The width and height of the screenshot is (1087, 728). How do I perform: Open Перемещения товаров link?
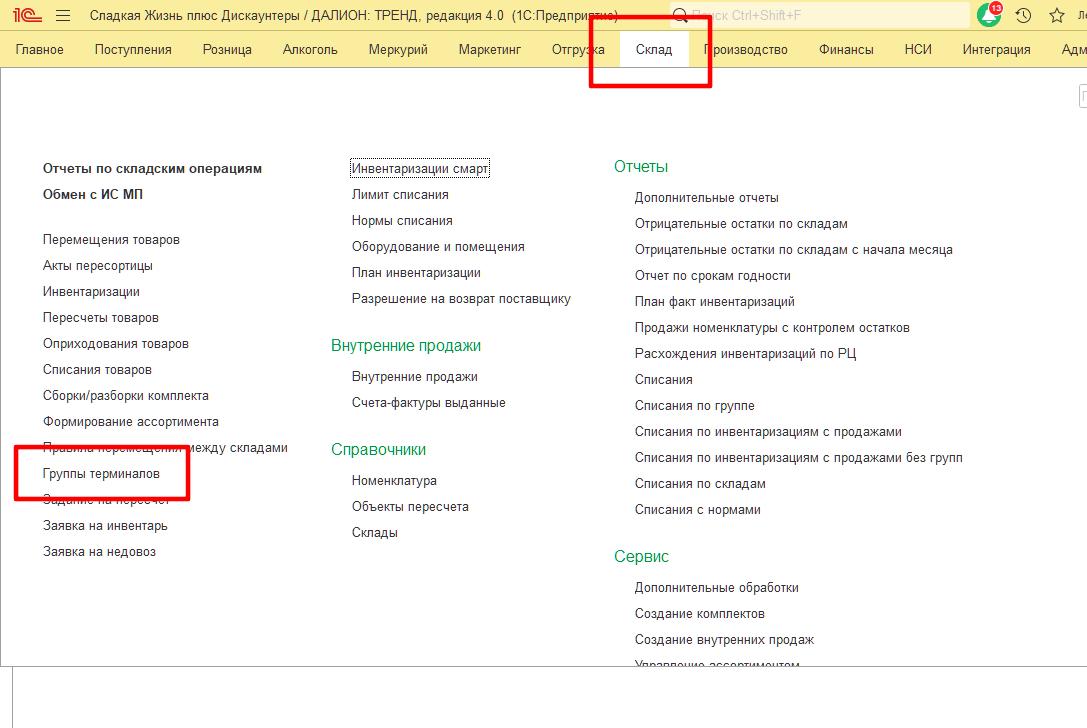(111, 240)
